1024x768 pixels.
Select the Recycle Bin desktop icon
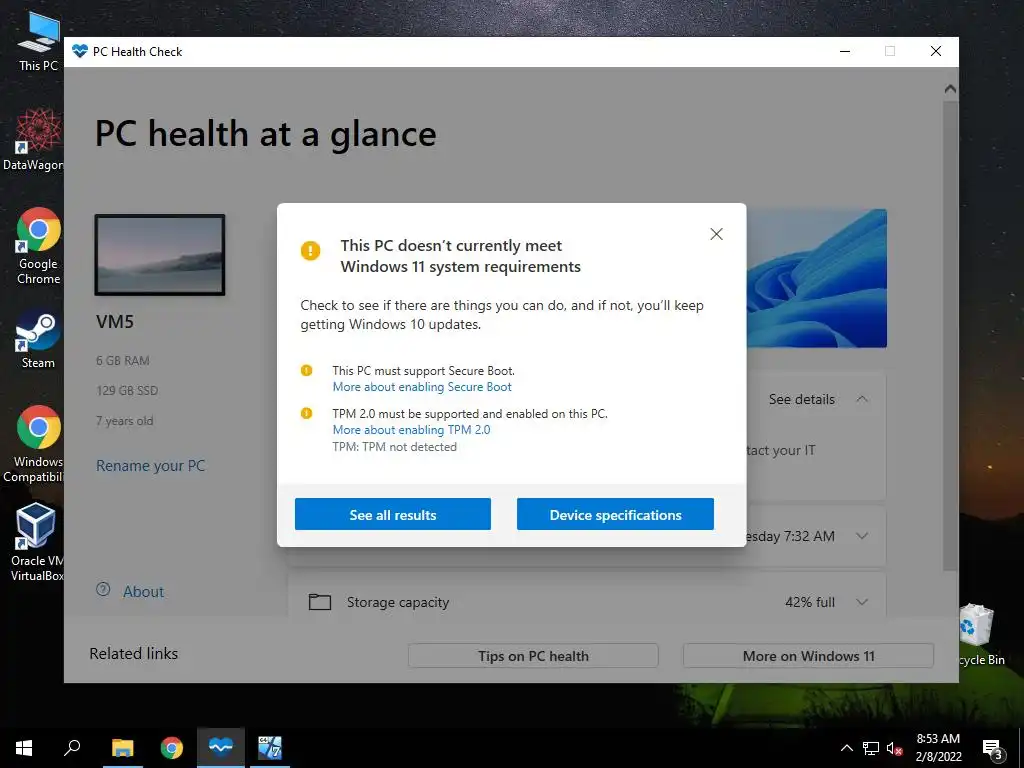[980, 633]
